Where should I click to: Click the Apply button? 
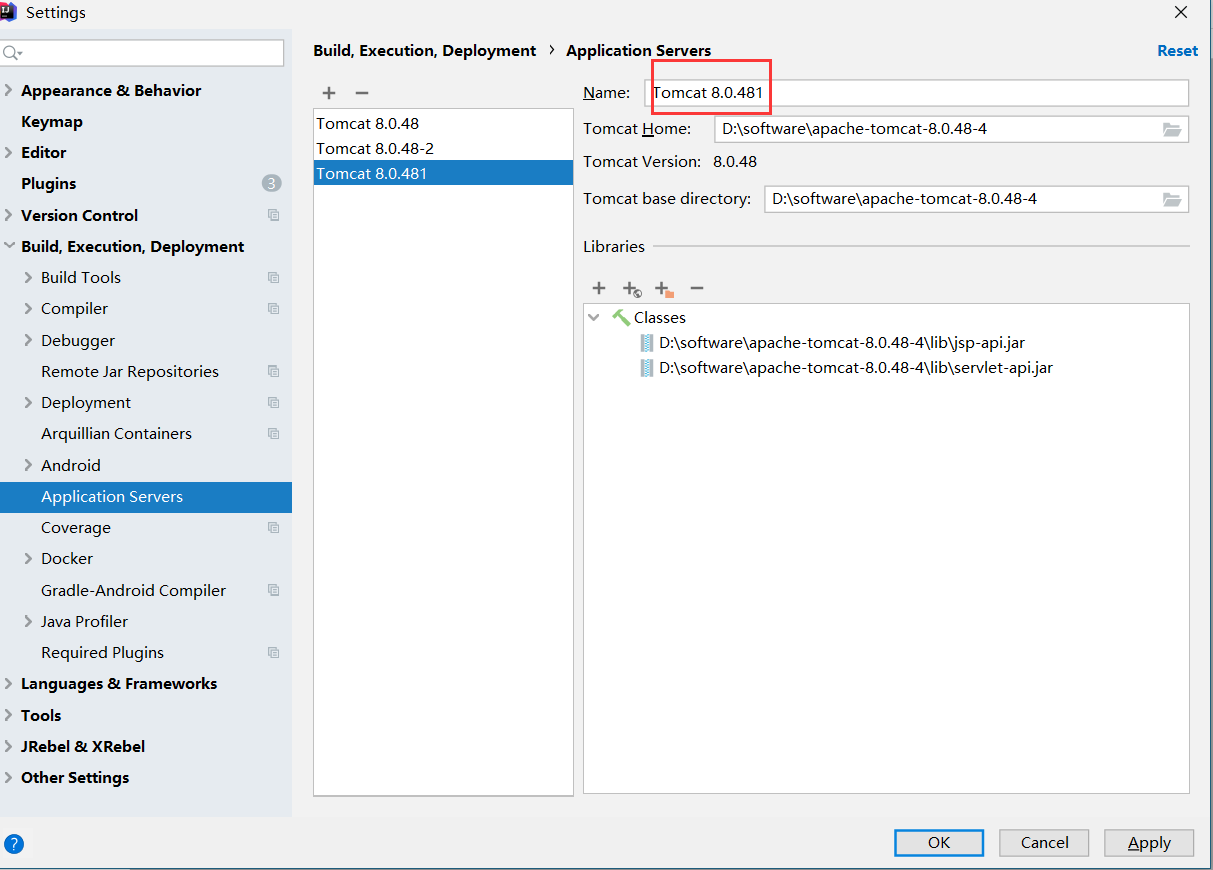(1149, 842)
